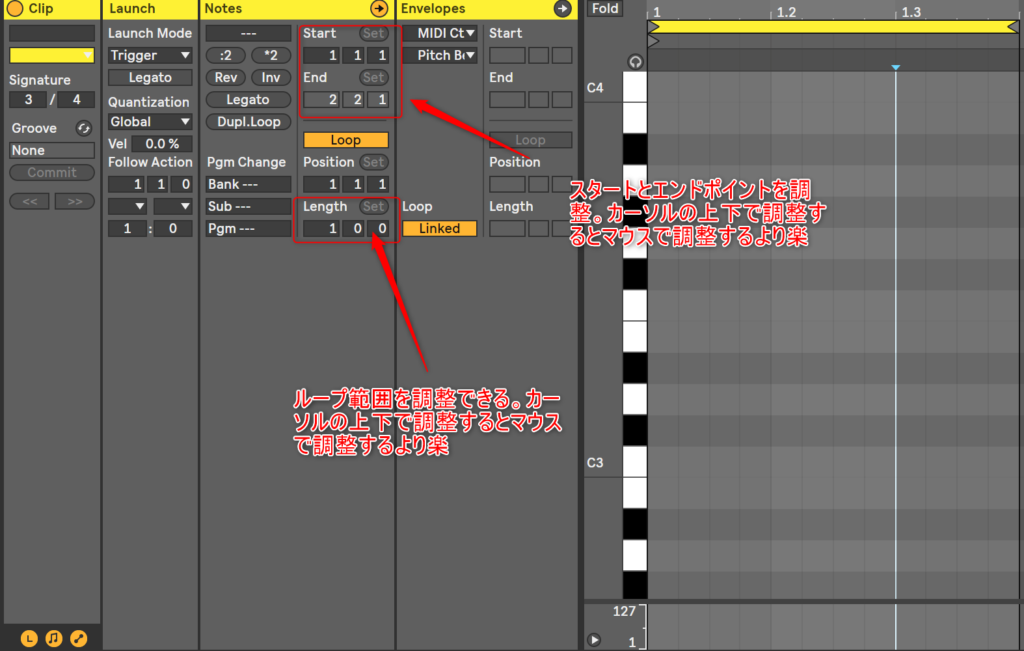Show the Notes box with note icon

coord(54,637)
